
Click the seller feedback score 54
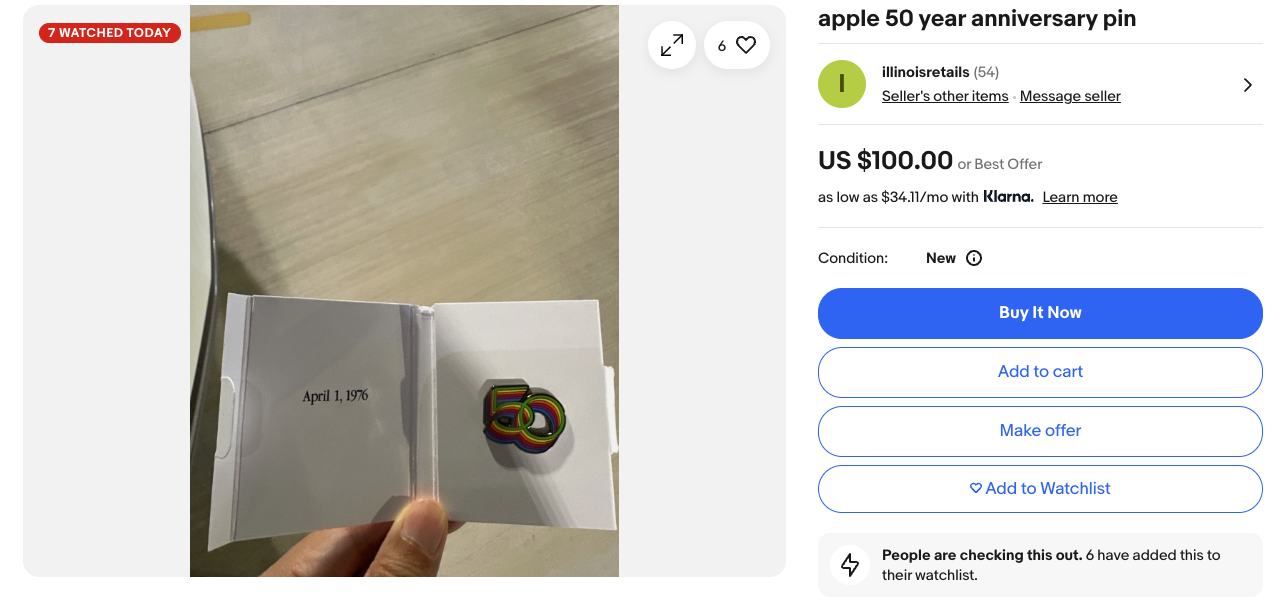(x=986, y=72)
